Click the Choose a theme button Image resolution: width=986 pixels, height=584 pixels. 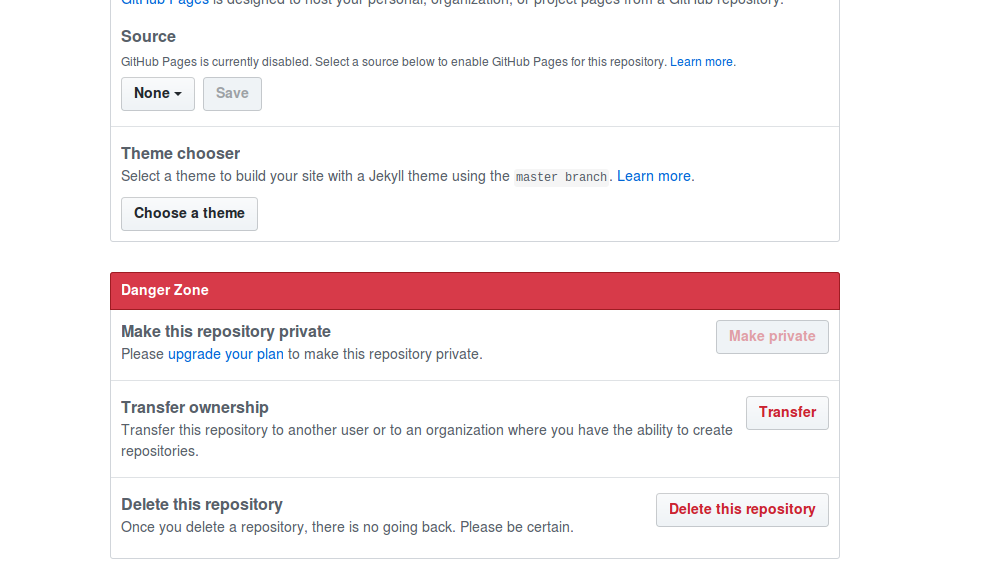189,214
